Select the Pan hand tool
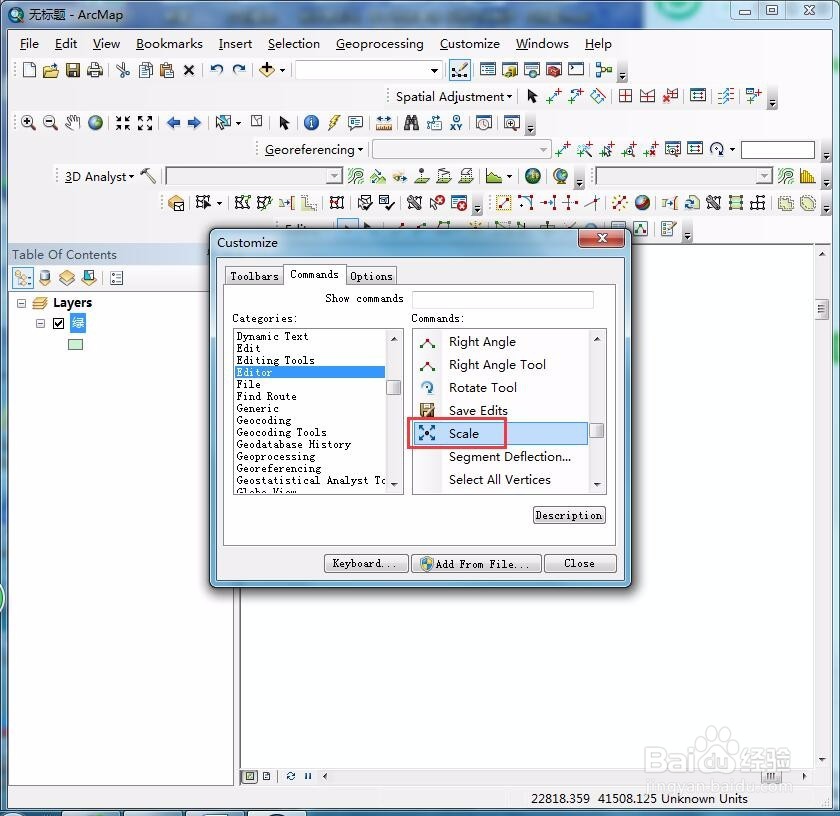Viewport: 840px width, 816px height. 72,123
